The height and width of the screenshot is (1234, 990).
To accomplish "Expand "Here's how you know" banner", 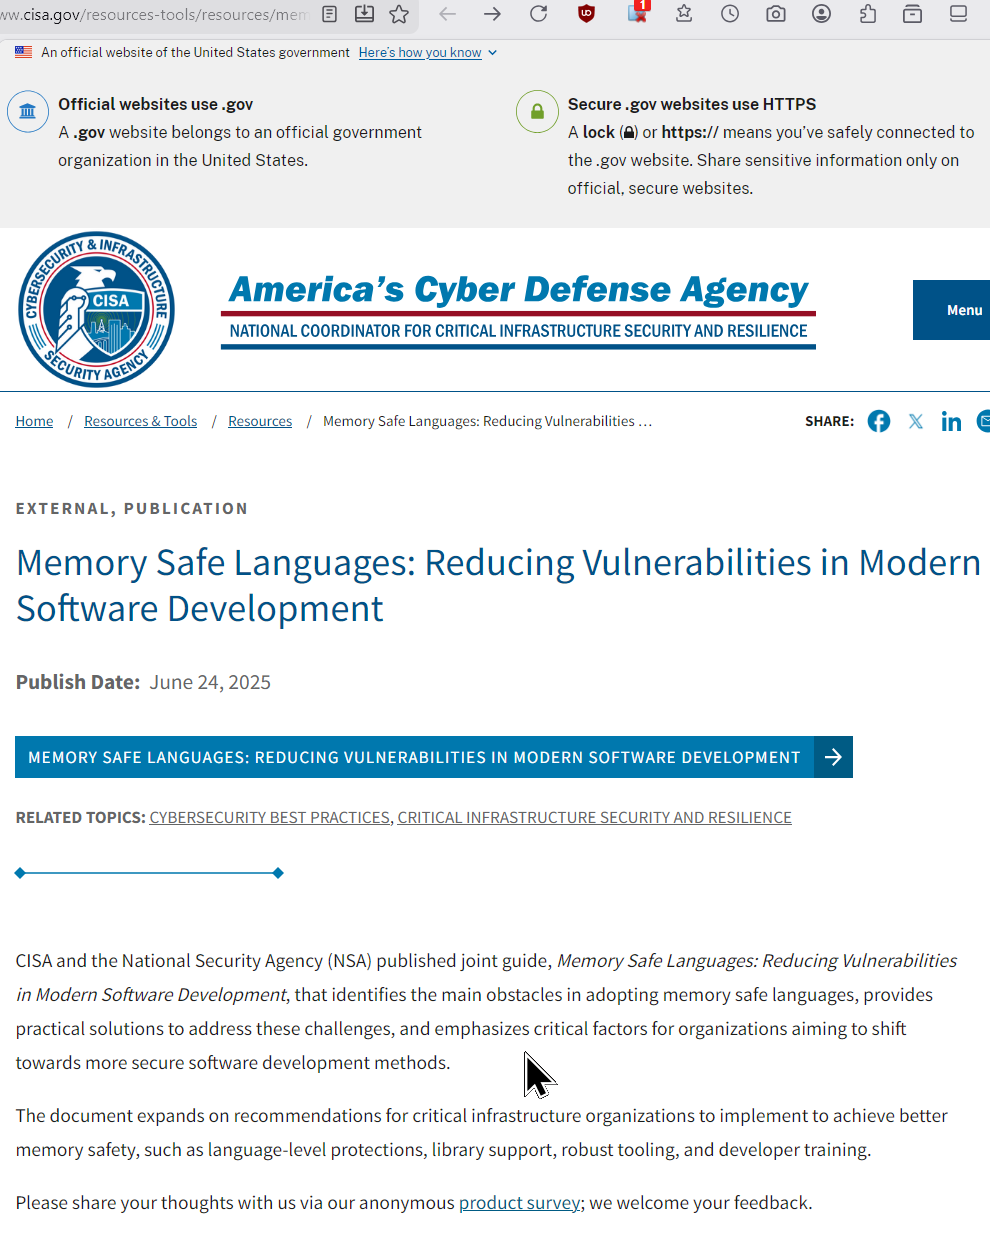I will pyautogui.click(x=420, y=52).
